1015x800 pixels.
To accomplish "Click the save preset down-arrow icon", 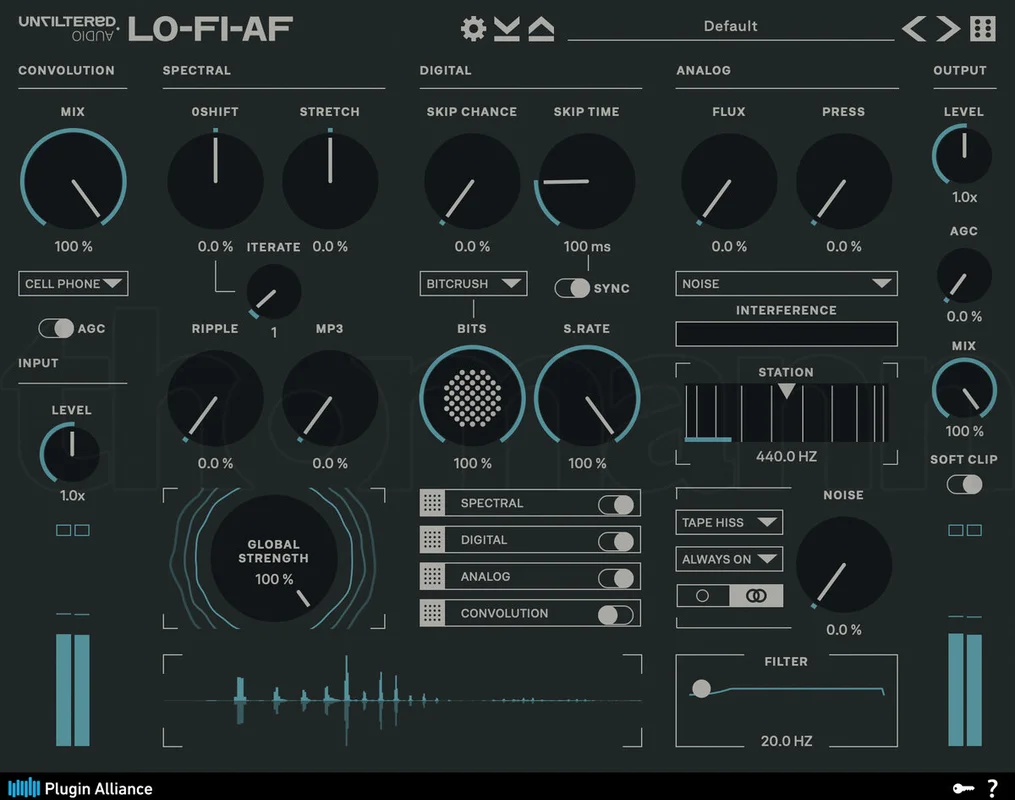I will pos(506,29).
